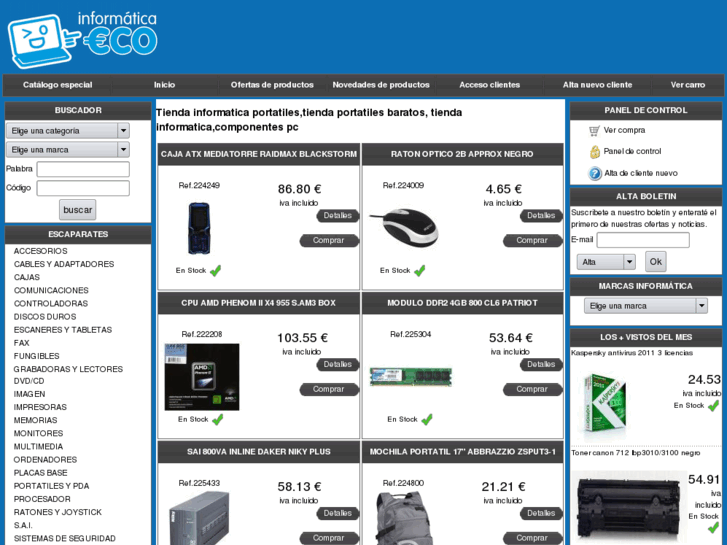The height and width of the screenshot is (545, 727).
Task: Expand the 'Elige una categoría' dropdown
Action: [x=68, y=131]
